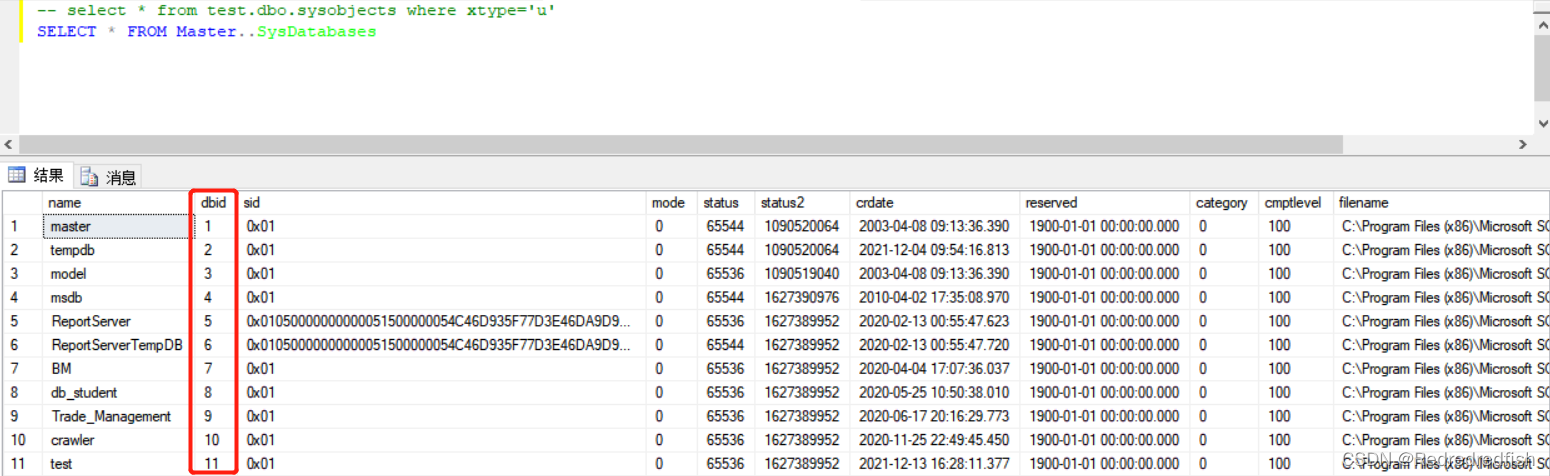The width and height of the screenshot is (1550, 476).
Task: Select the tempdb name cell
Action: coord(117,250)
